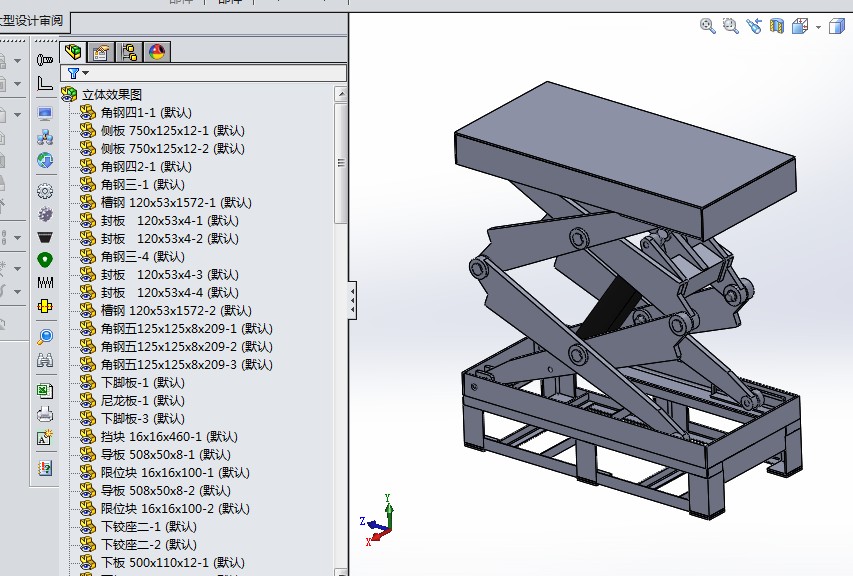Select component 挡块 16x16x460-1
Screen dimensions: 853x576
point(169,436)
